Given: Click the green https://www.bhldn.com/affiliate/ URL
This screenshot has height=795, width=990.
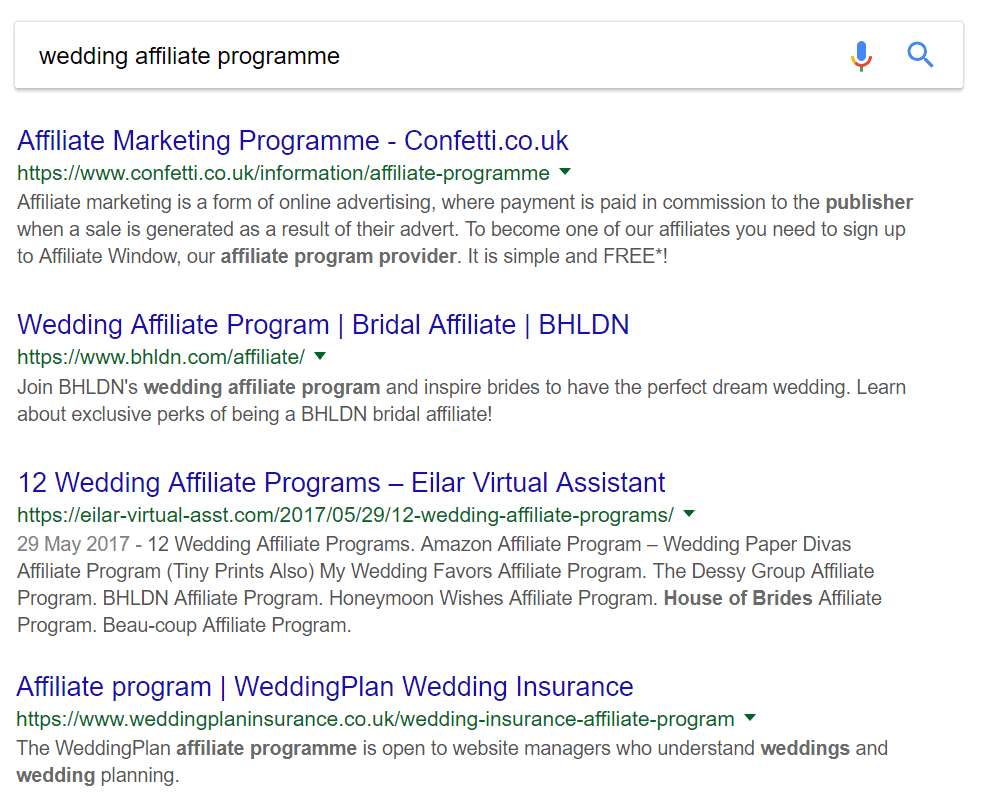Looking at the screenshot, I should pyautogui.click(x=161, y=357).
